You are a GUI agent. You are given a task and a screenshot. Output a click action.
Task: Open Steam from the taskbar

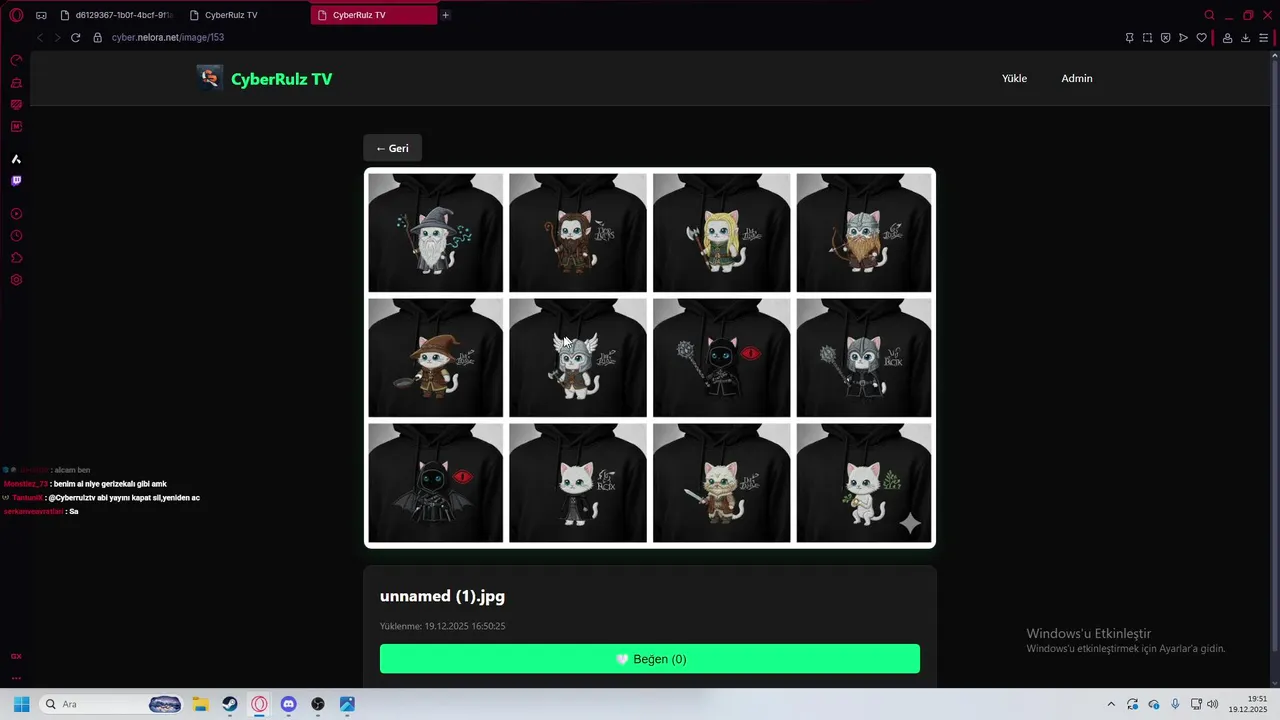click(230, 704)
